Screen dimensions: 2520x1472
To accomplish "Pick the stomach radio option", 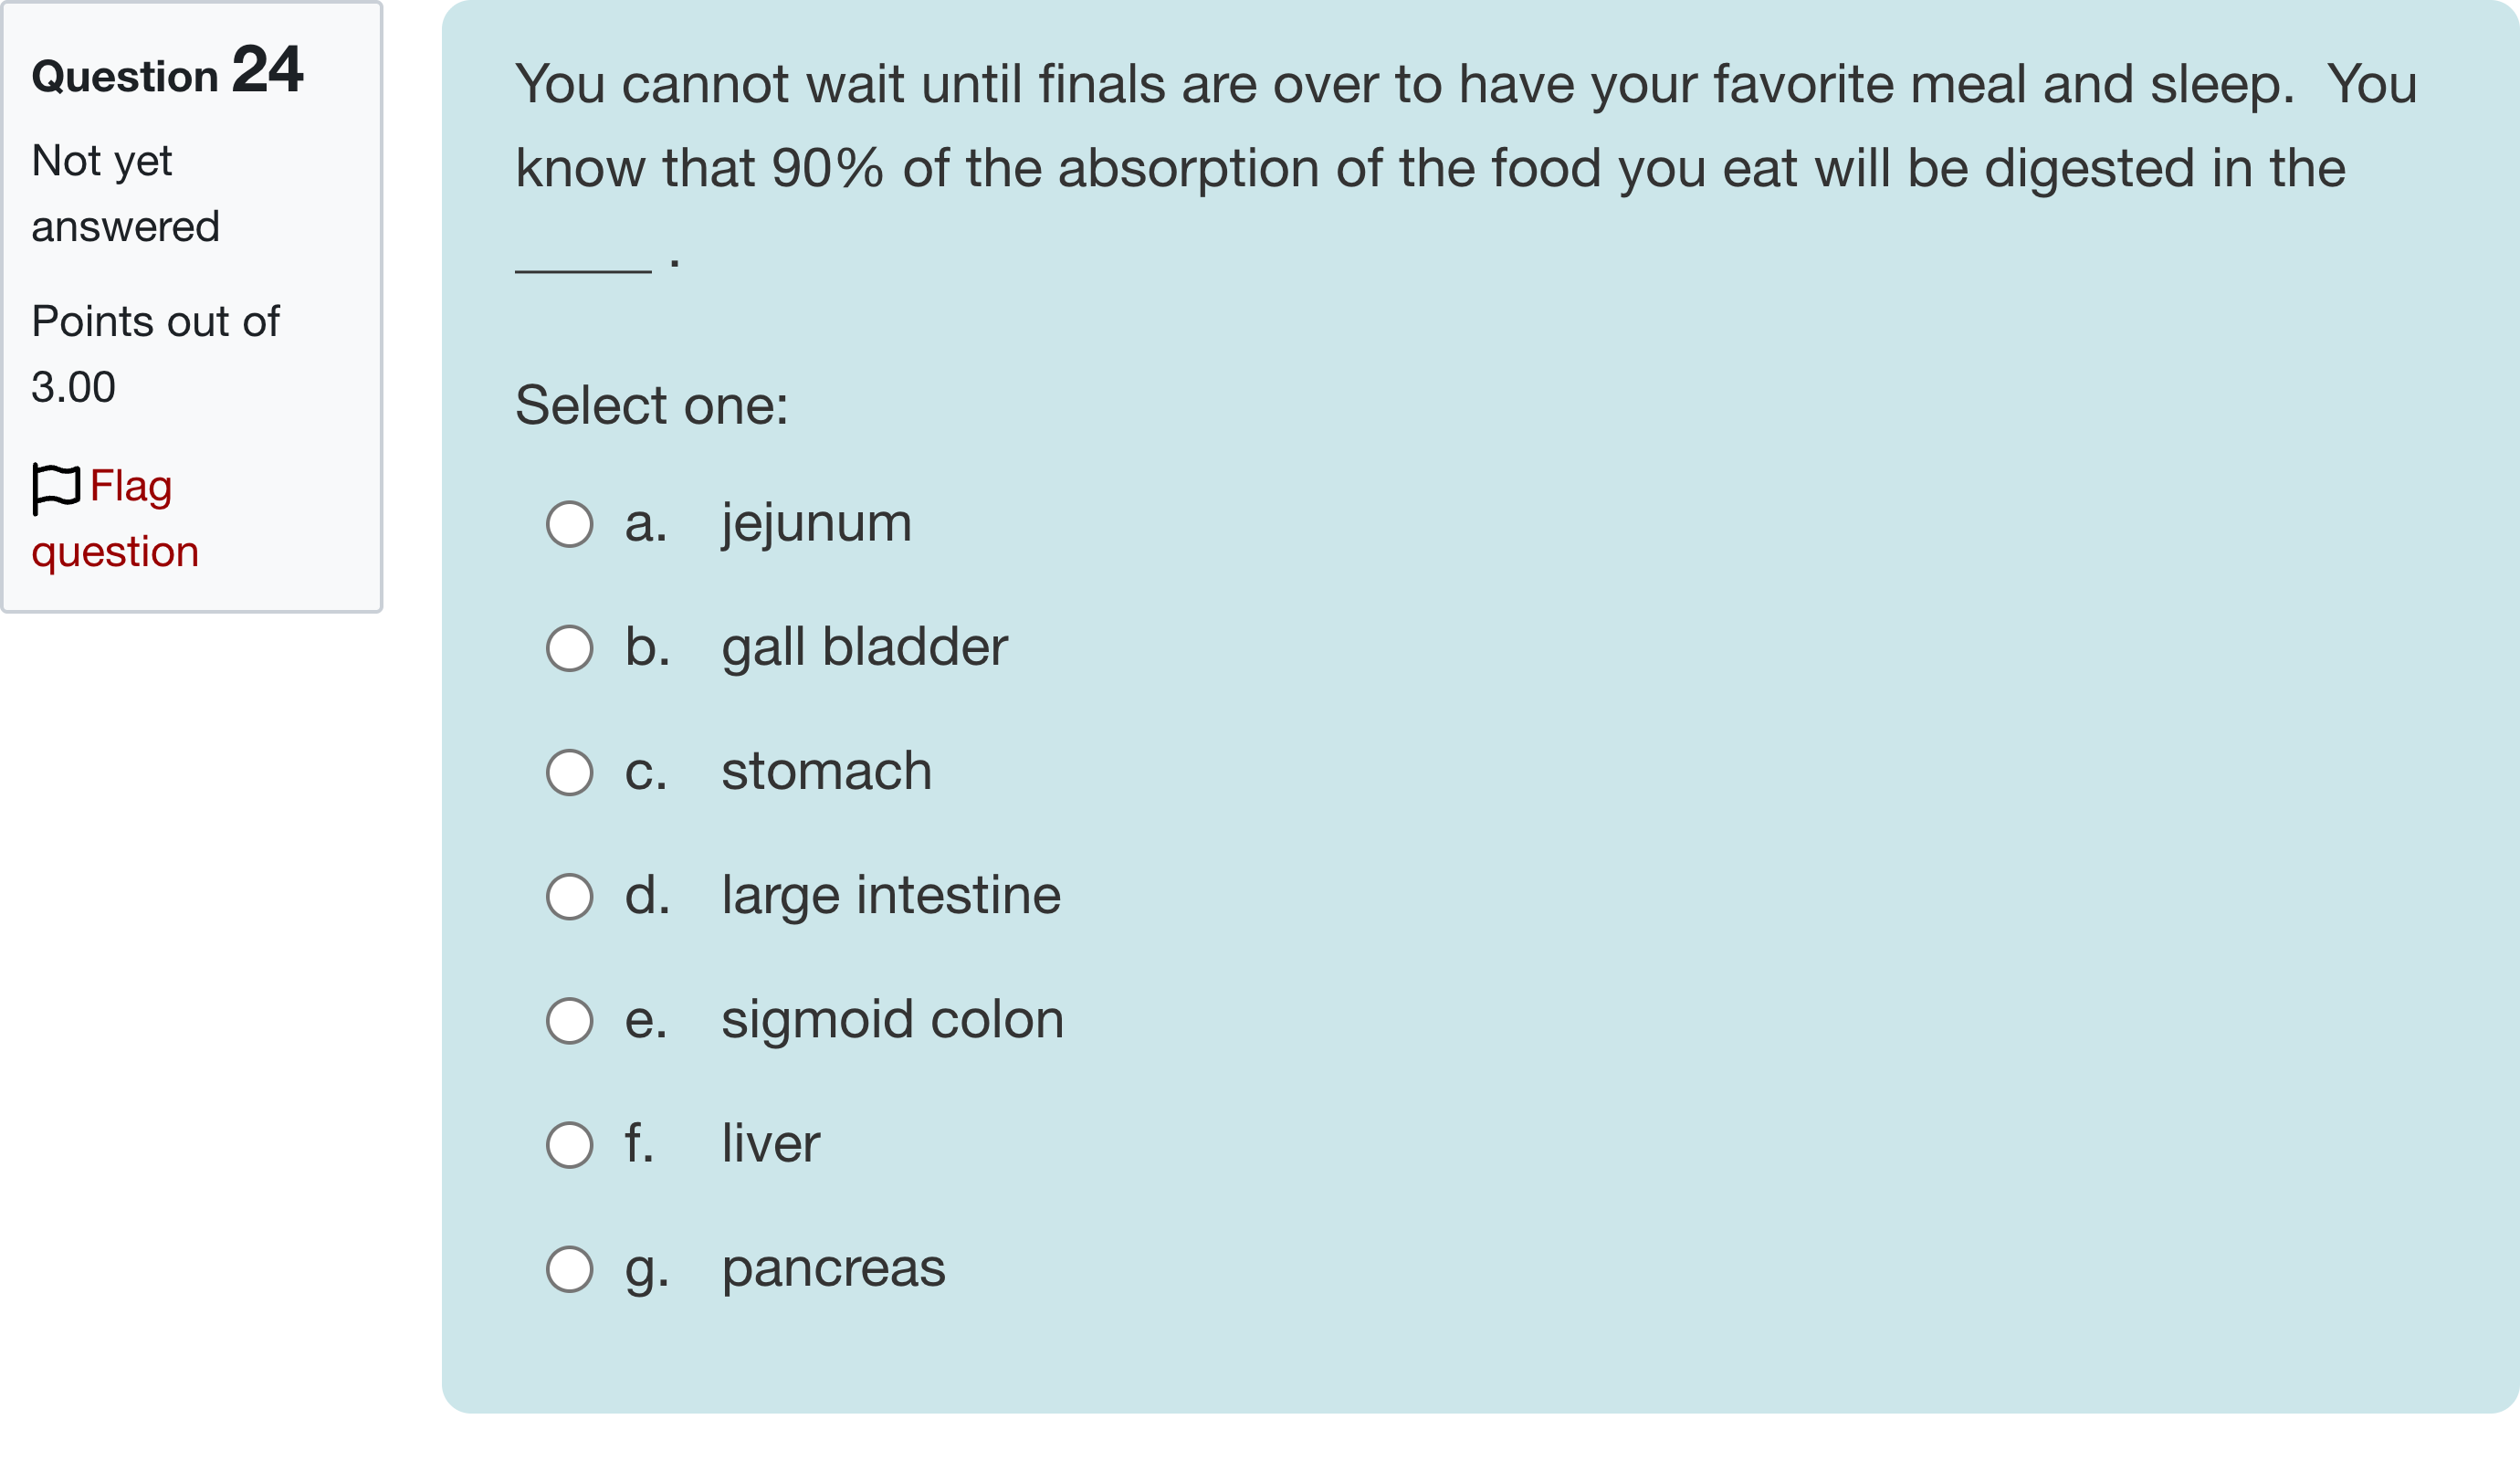I will pos(569,772).
